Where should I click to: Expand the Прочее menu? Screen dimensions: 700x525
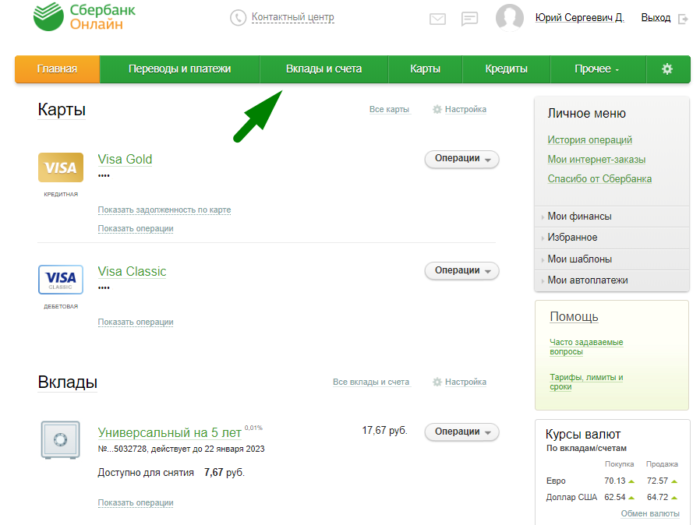tap(597, 69)
